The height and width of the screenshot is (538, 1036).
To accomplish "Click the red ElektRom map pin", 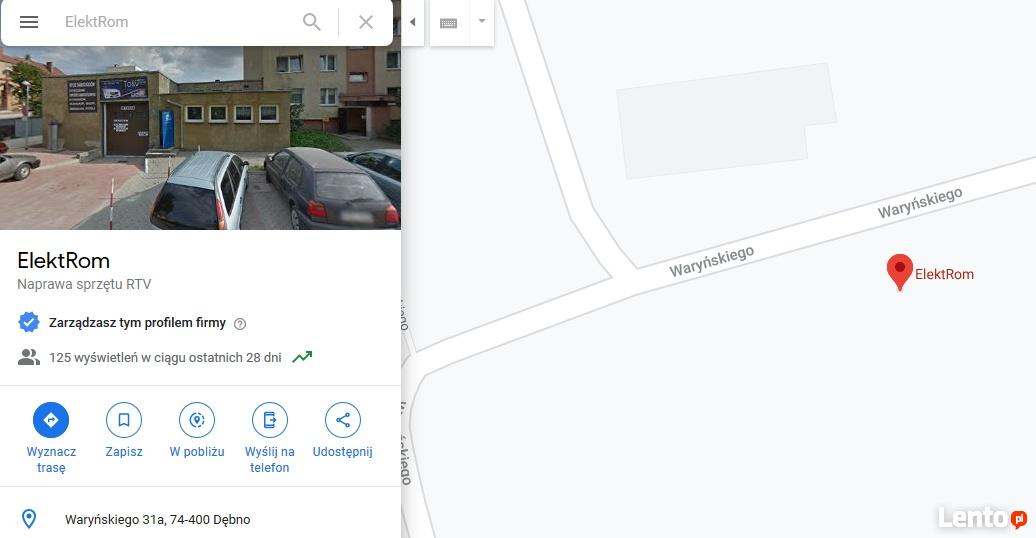I will coord(899,272).
